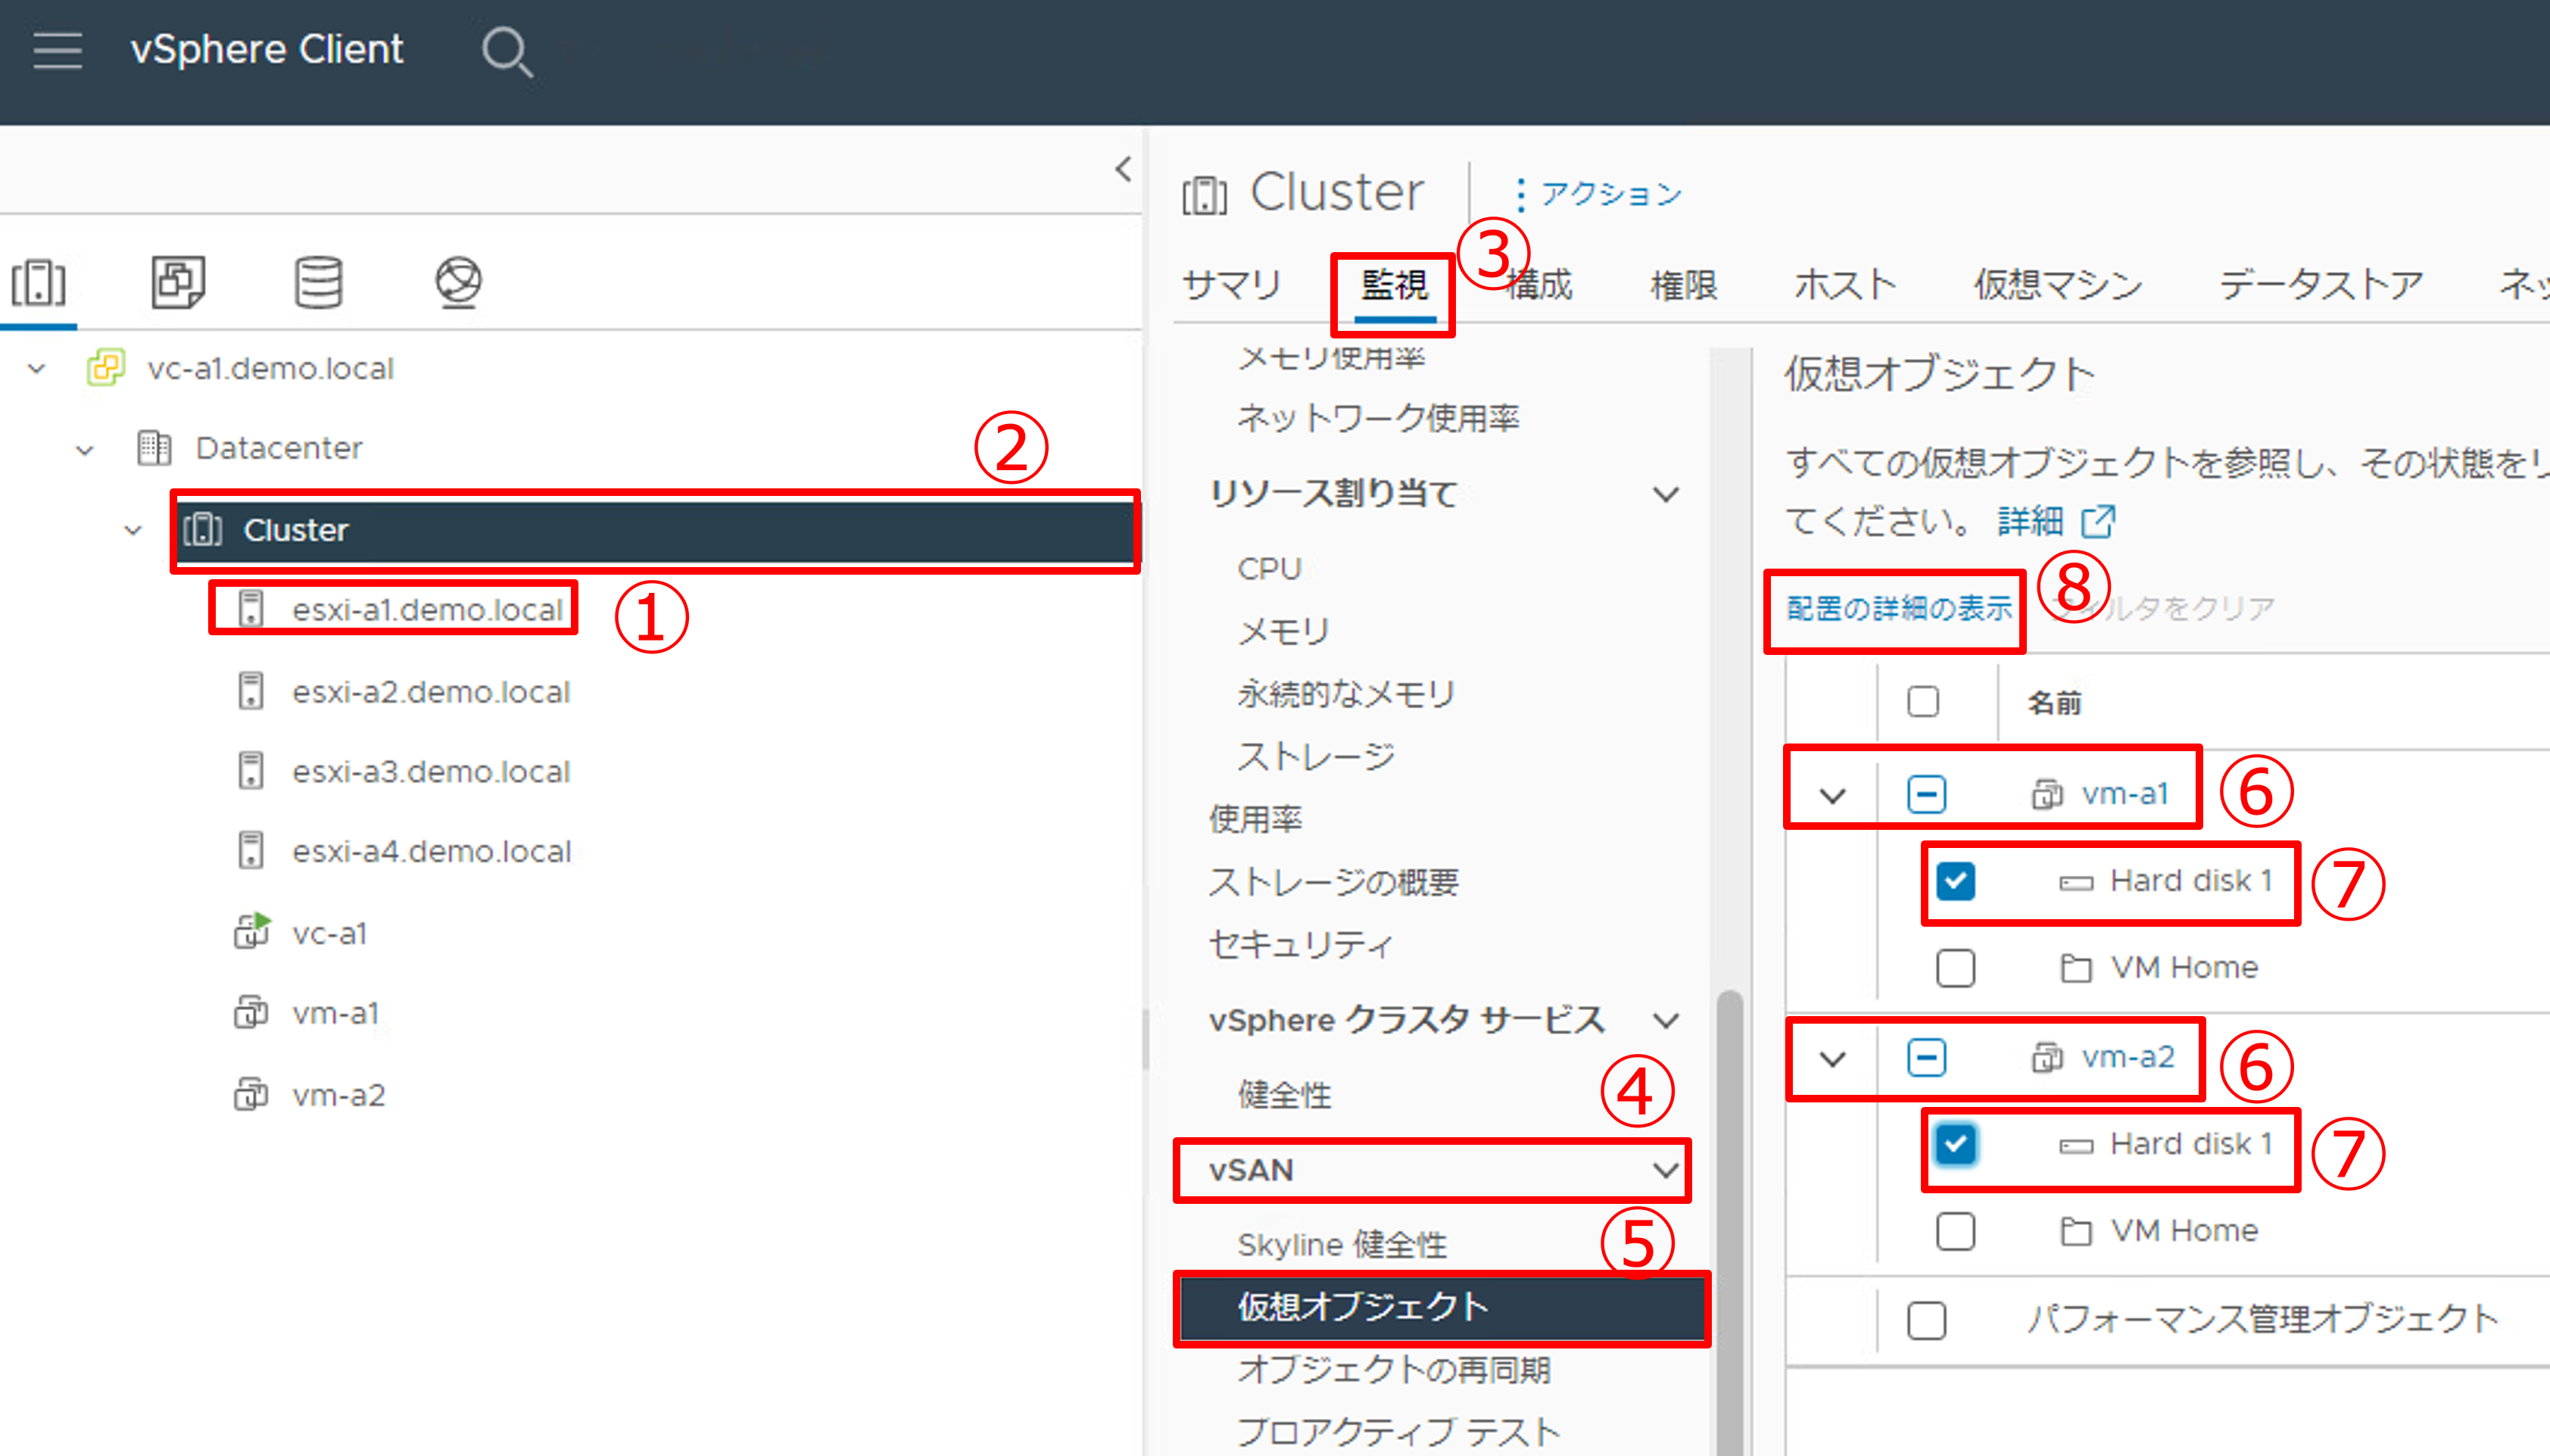This screenshot has height=1456, width=2550.
Task: Click the search magnifier icon
Action: 506,52
